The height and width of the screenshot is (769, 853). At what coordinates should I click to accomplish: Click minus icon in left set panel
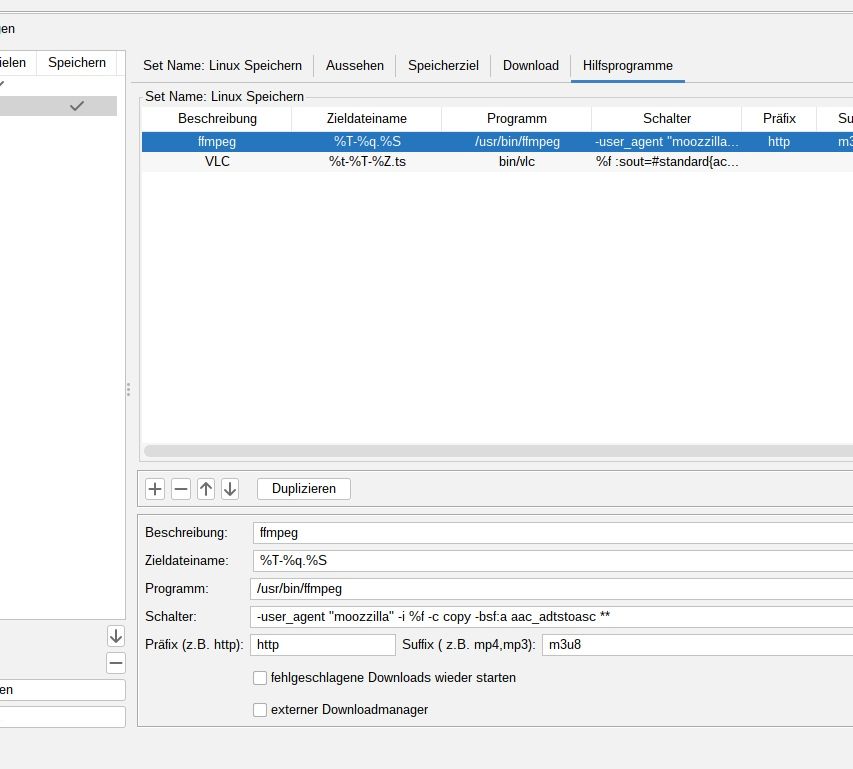click(116, 663)
